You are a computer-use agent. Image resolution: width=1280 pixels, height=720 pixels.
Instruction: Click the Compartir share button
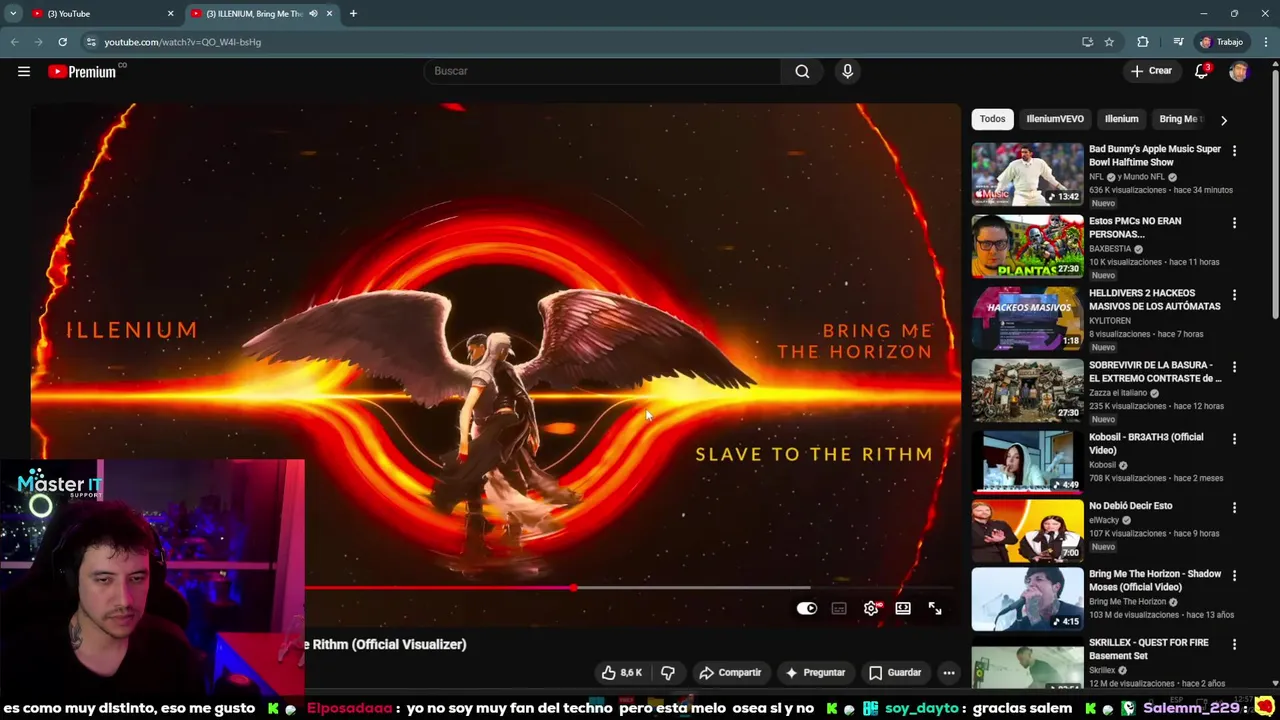[730, 673]
